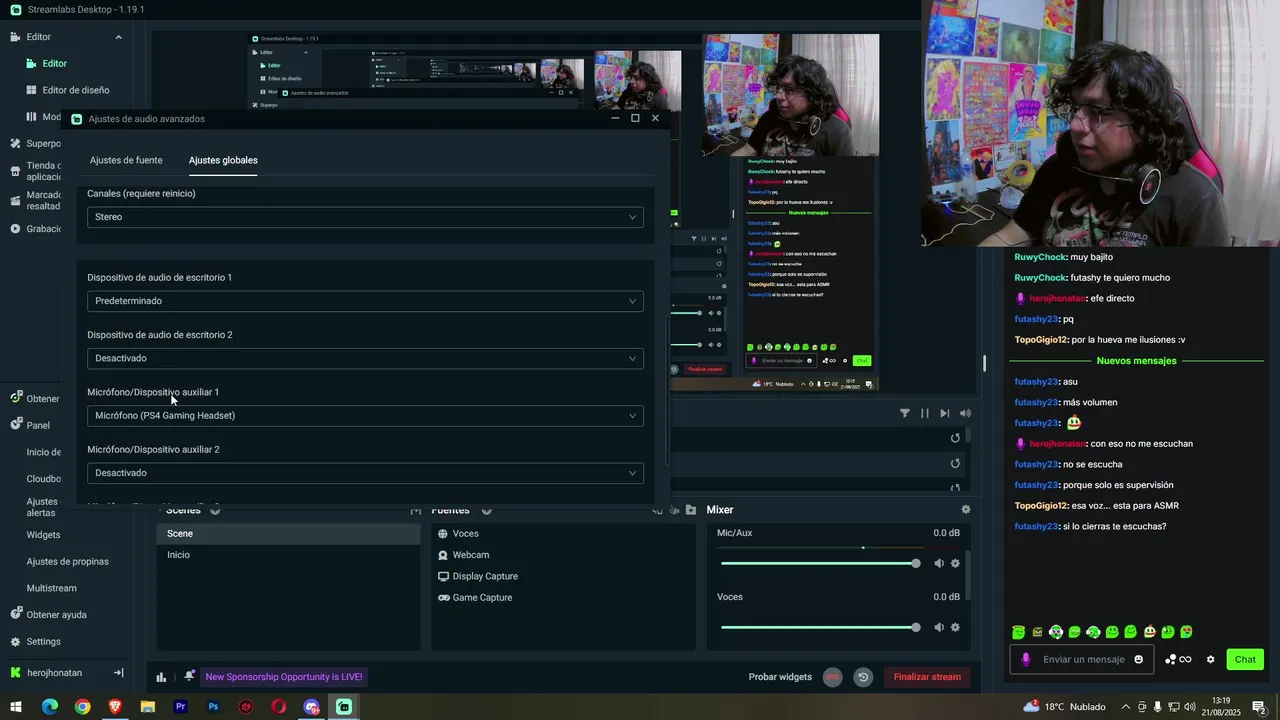Open Adobe Premiere Pro from taskbar
Screen dimensions: 1280x720
click(180, 707)
